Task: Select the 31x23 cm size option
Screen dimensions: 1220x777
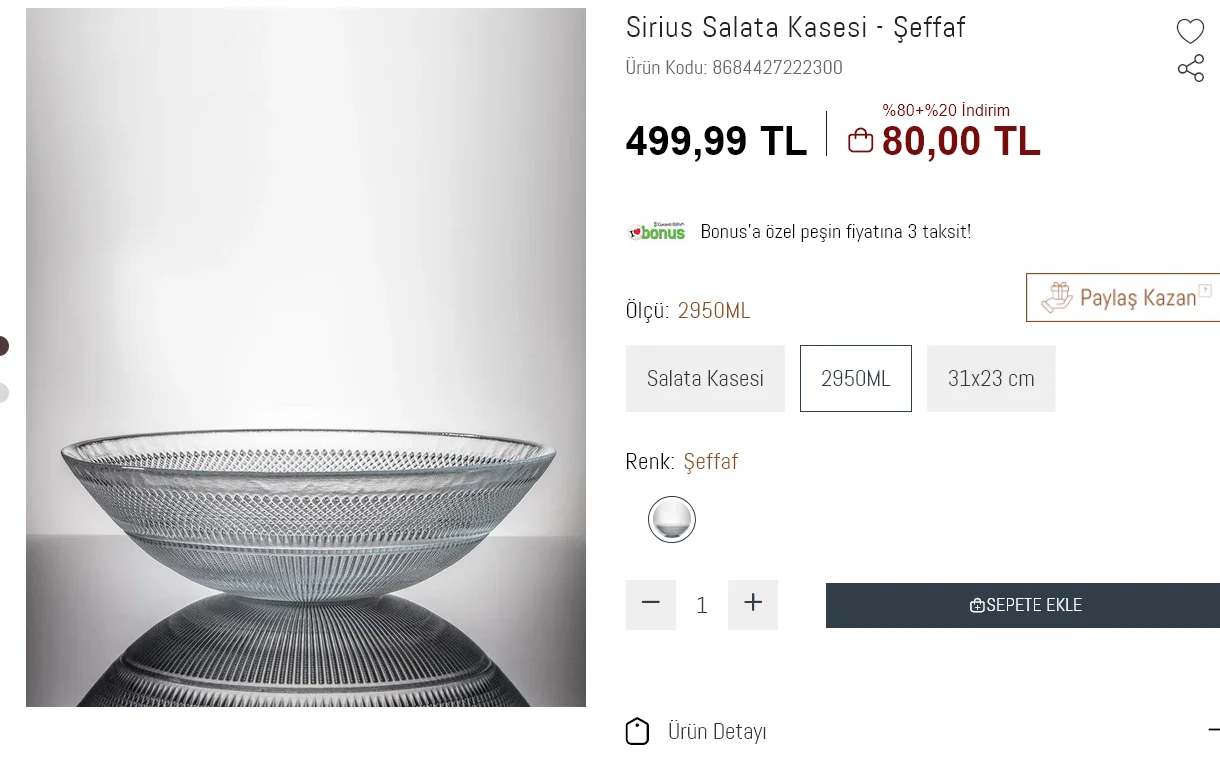Action: [x=991, y=378]
